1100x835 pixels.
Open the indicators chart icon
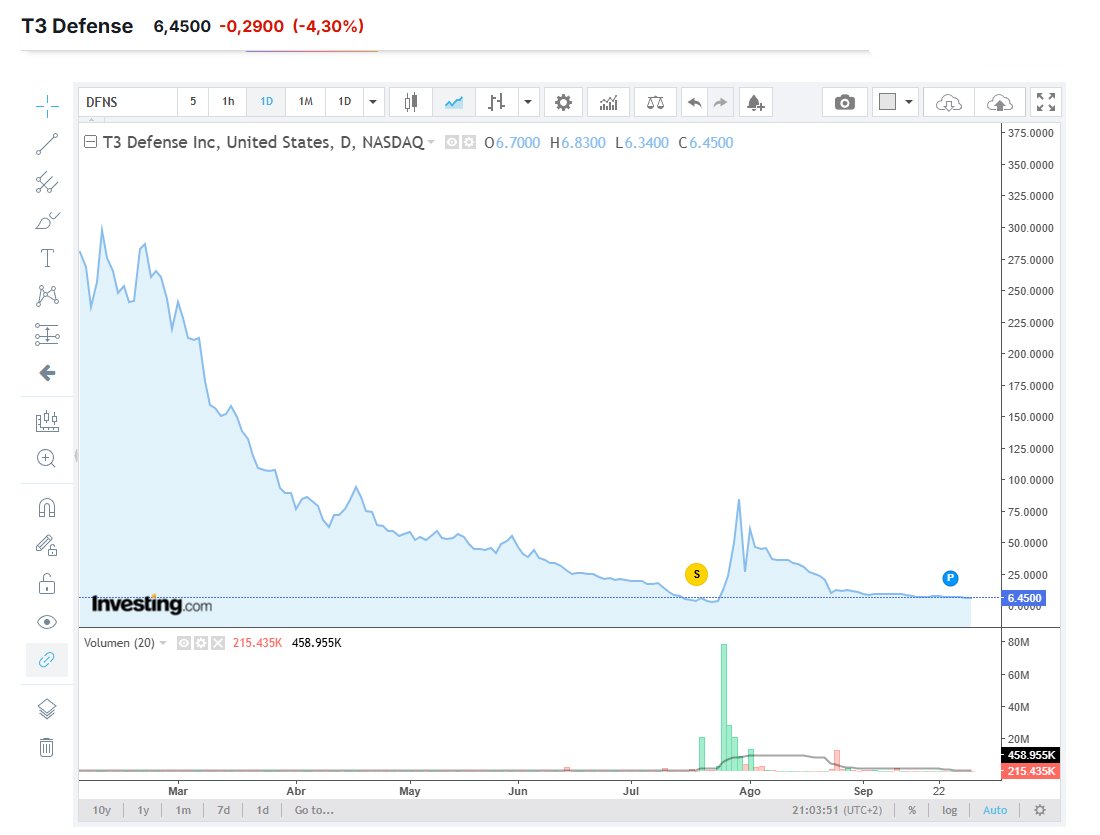(x=608, y=102)
